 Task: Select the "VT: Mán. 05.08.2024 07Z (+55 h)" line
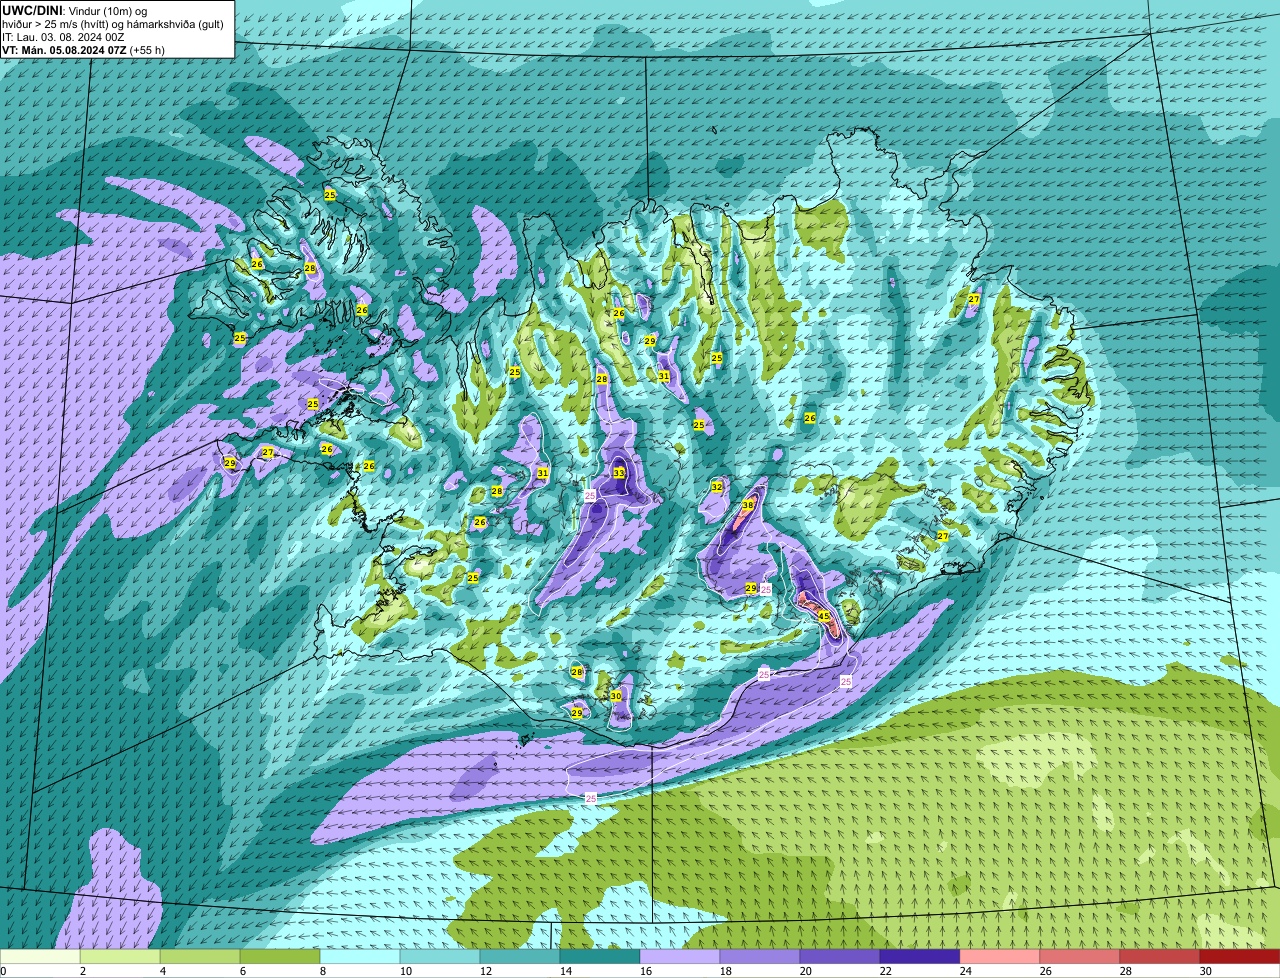[83, 50]
